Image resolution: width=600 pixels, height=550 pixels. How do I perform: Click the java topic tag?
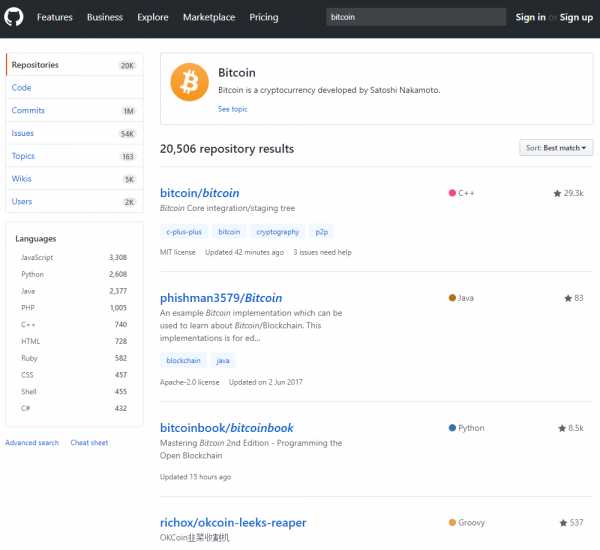point(223,361)
